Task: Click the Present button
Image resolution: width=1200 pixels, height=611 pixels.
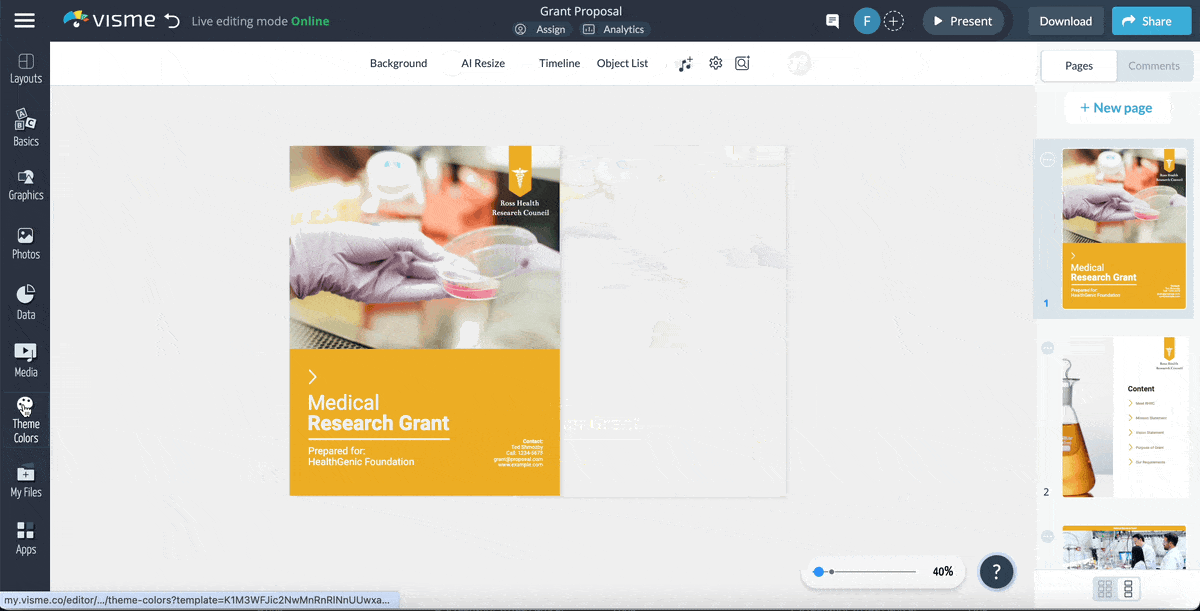Action: click(963, 20)
